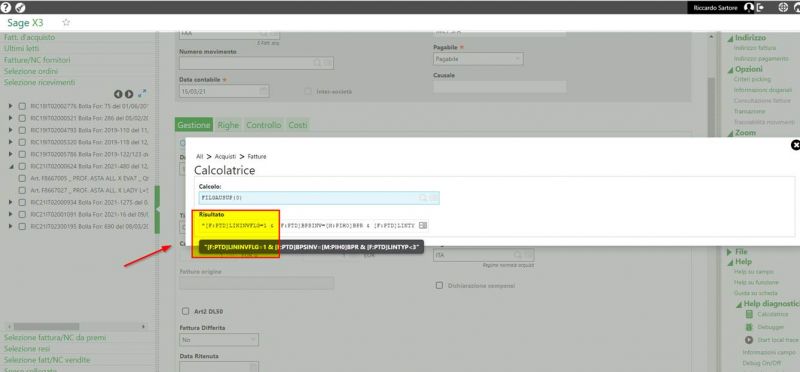The height and width of the screenshot is (372, 800).
Task: Click the Sage X3 logo
Action: [x=26, y=23]
